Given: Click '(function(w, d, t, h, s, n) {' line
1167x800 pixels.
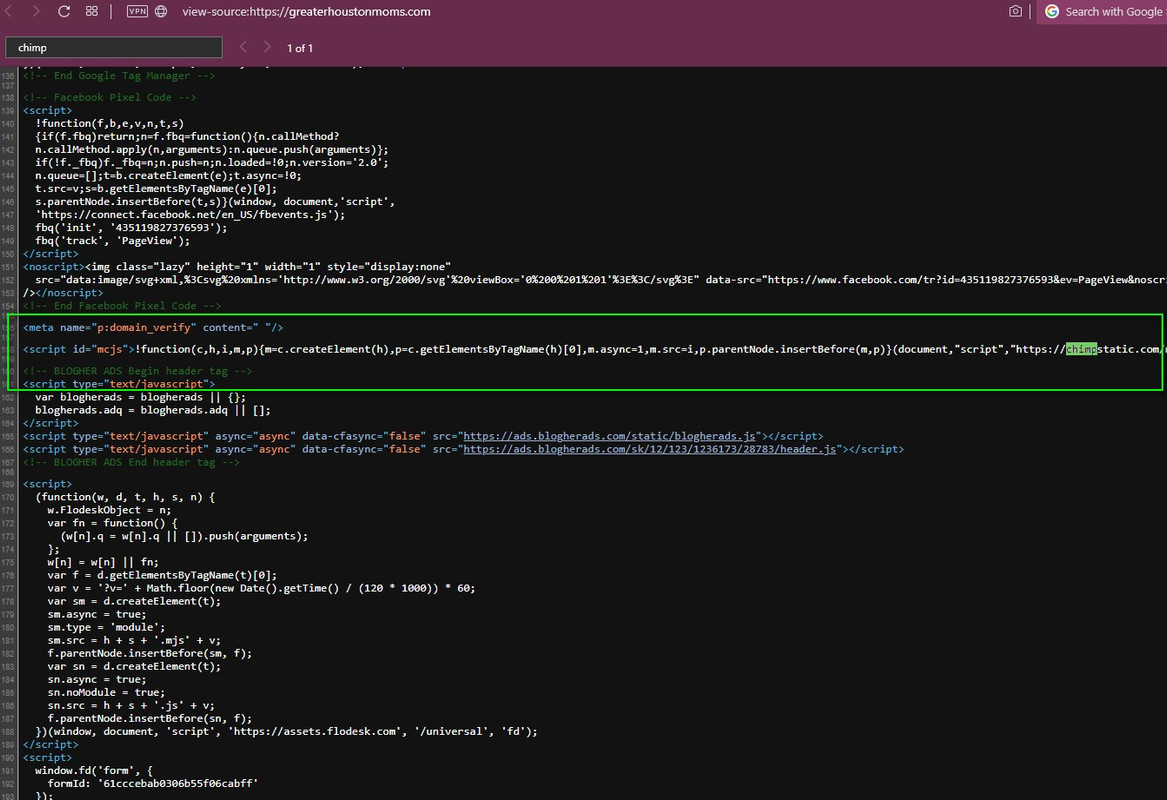Looking at the screenshot, I should pyautogui.click(x=125, y=497).
